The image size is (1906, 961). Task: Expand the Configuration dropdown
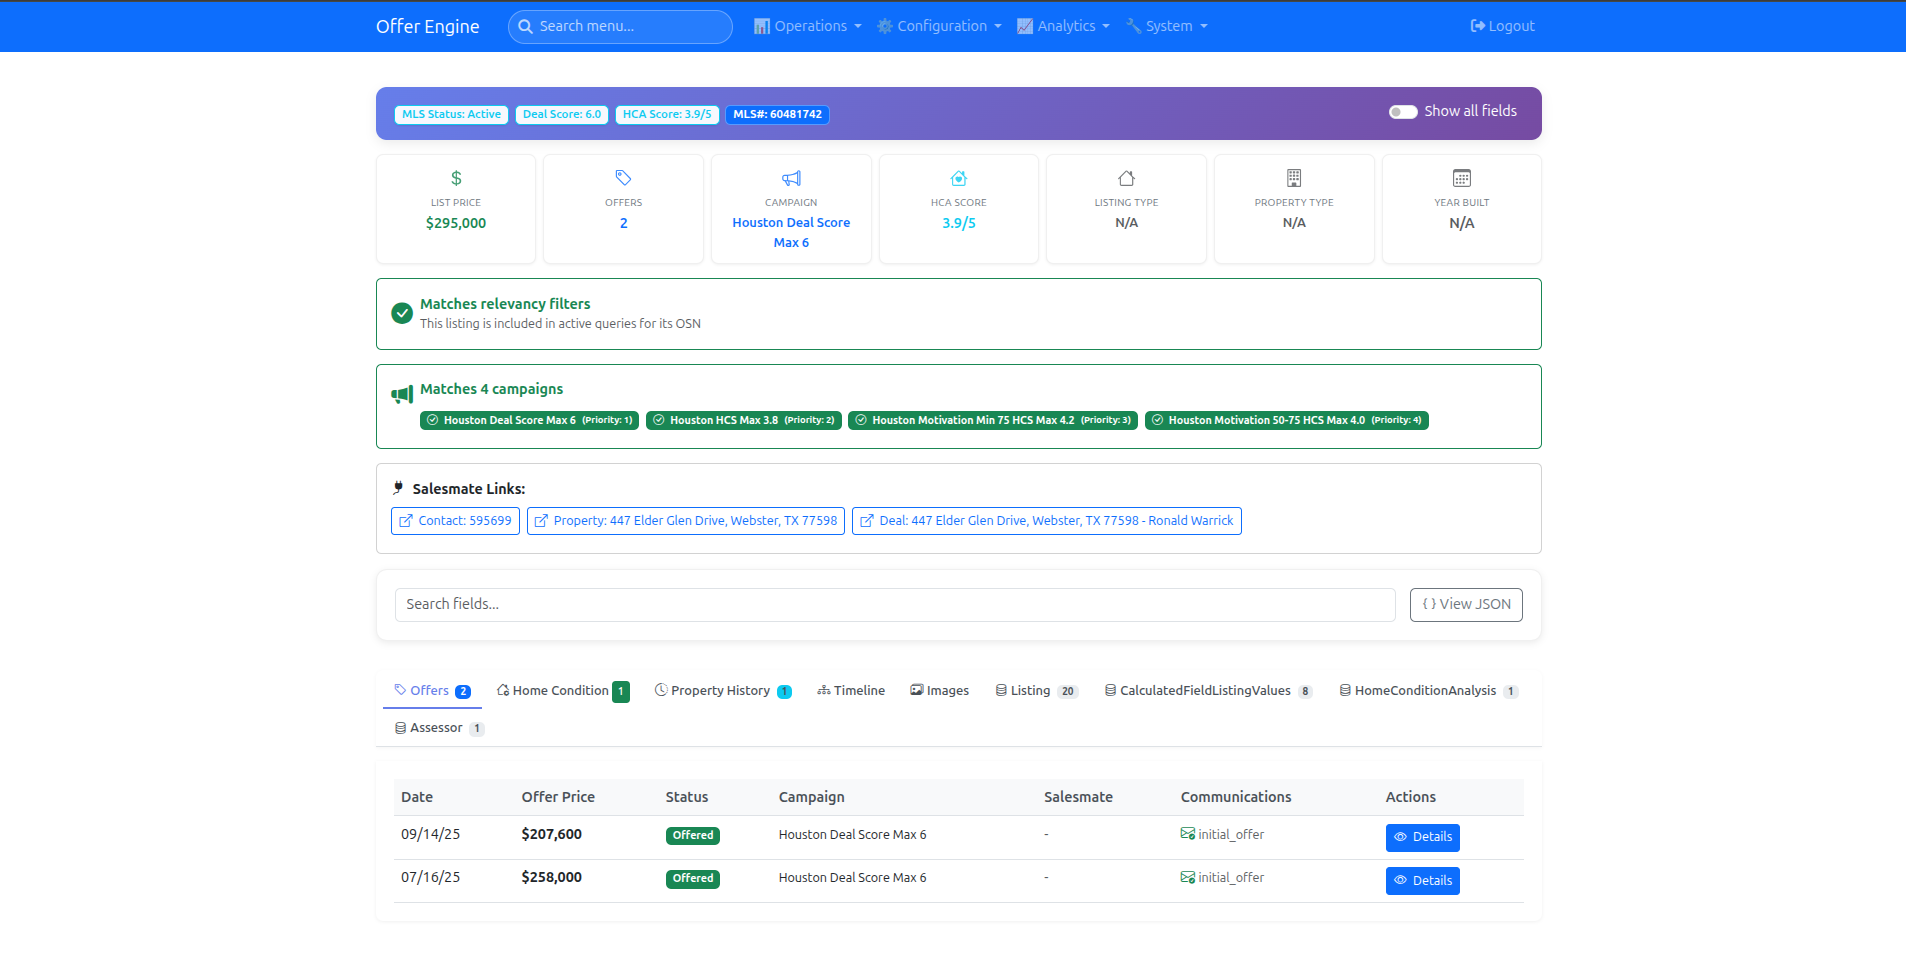[x=938, y=25]
